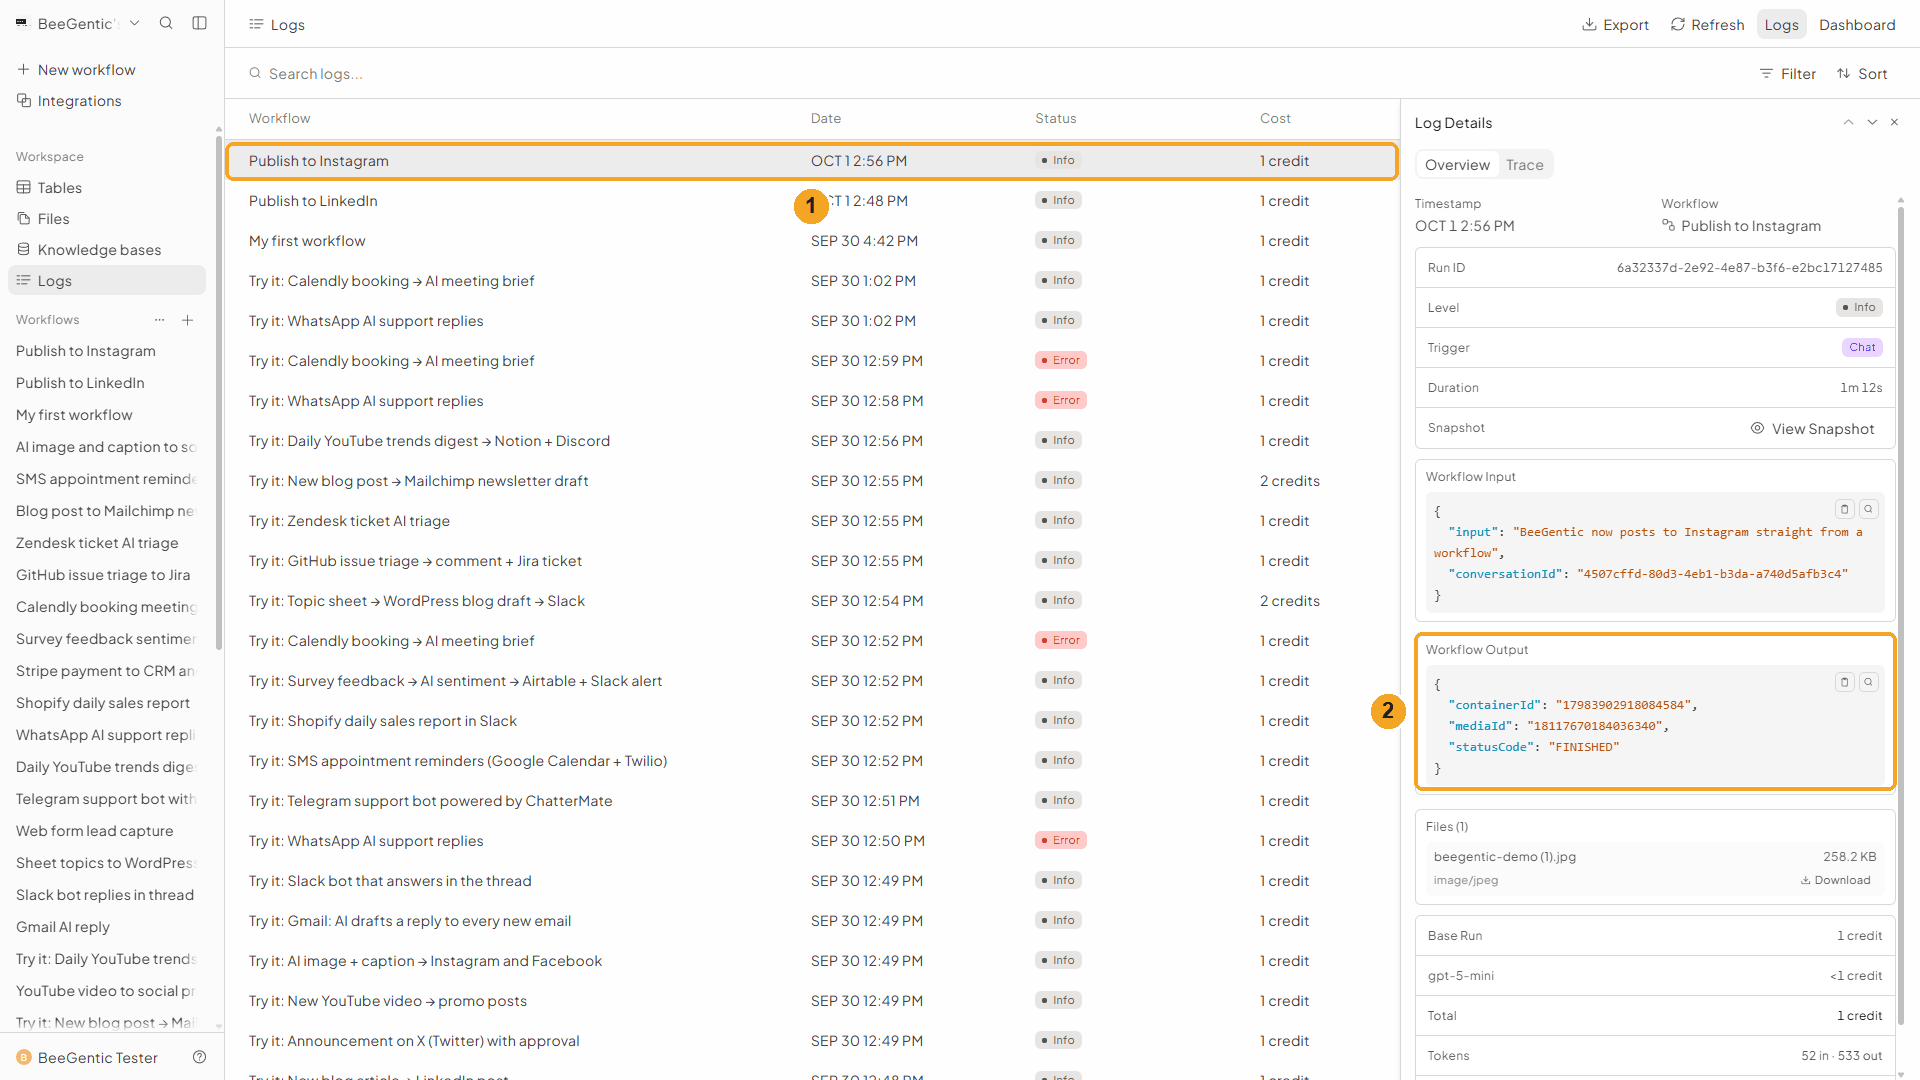Screen dimensions: 1920x1080
Task: Select the My first workflow log row
Action: (x=811, y=241)
